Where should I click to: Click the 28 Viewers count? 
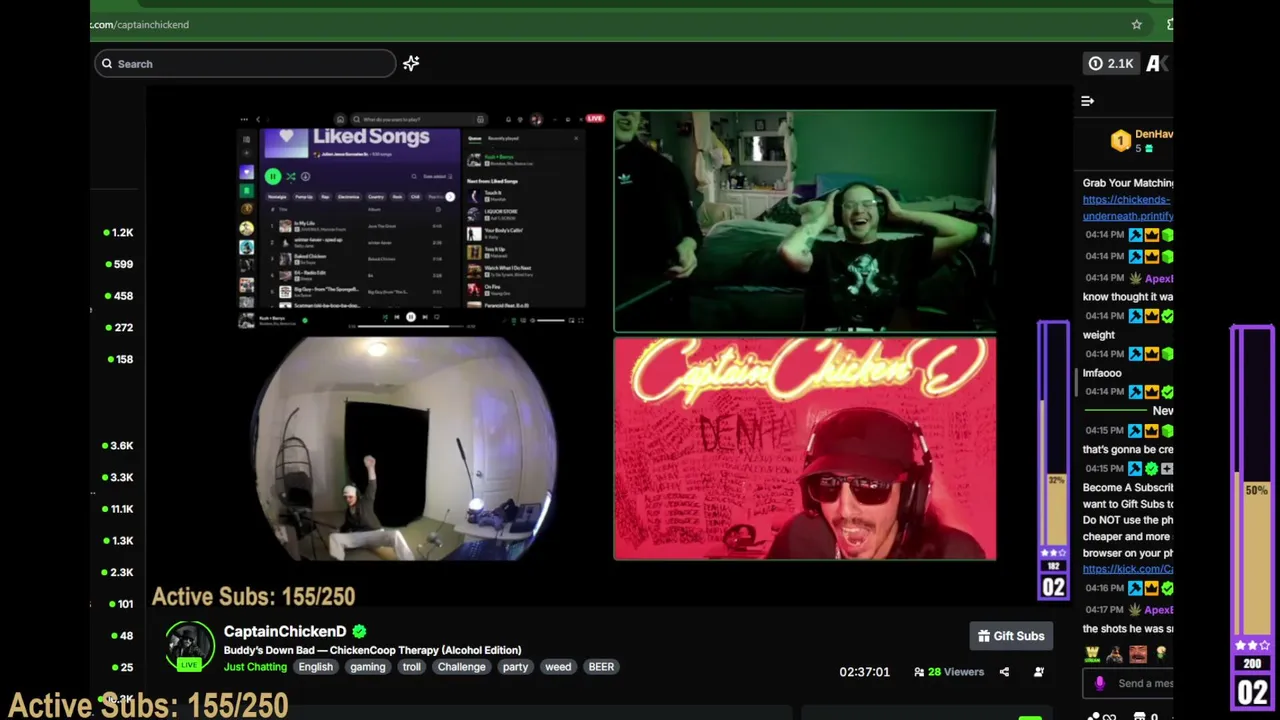[x=950, y=672]
